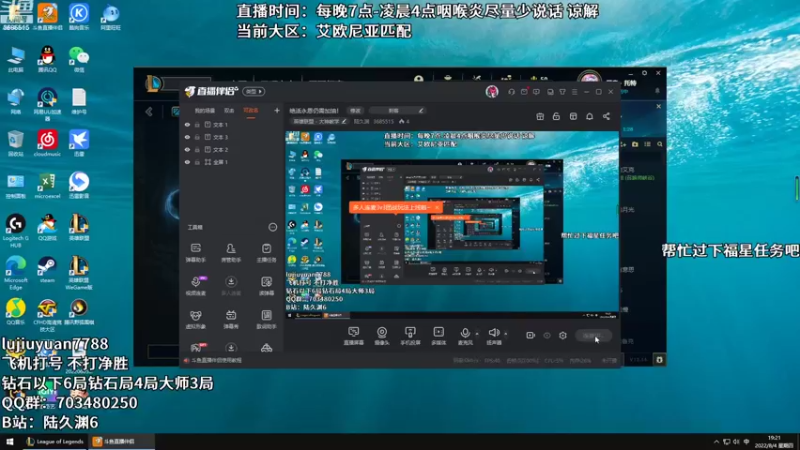Click the taskbar clock
The height and width of the screenshot is (450, 800).
point(774,442)
